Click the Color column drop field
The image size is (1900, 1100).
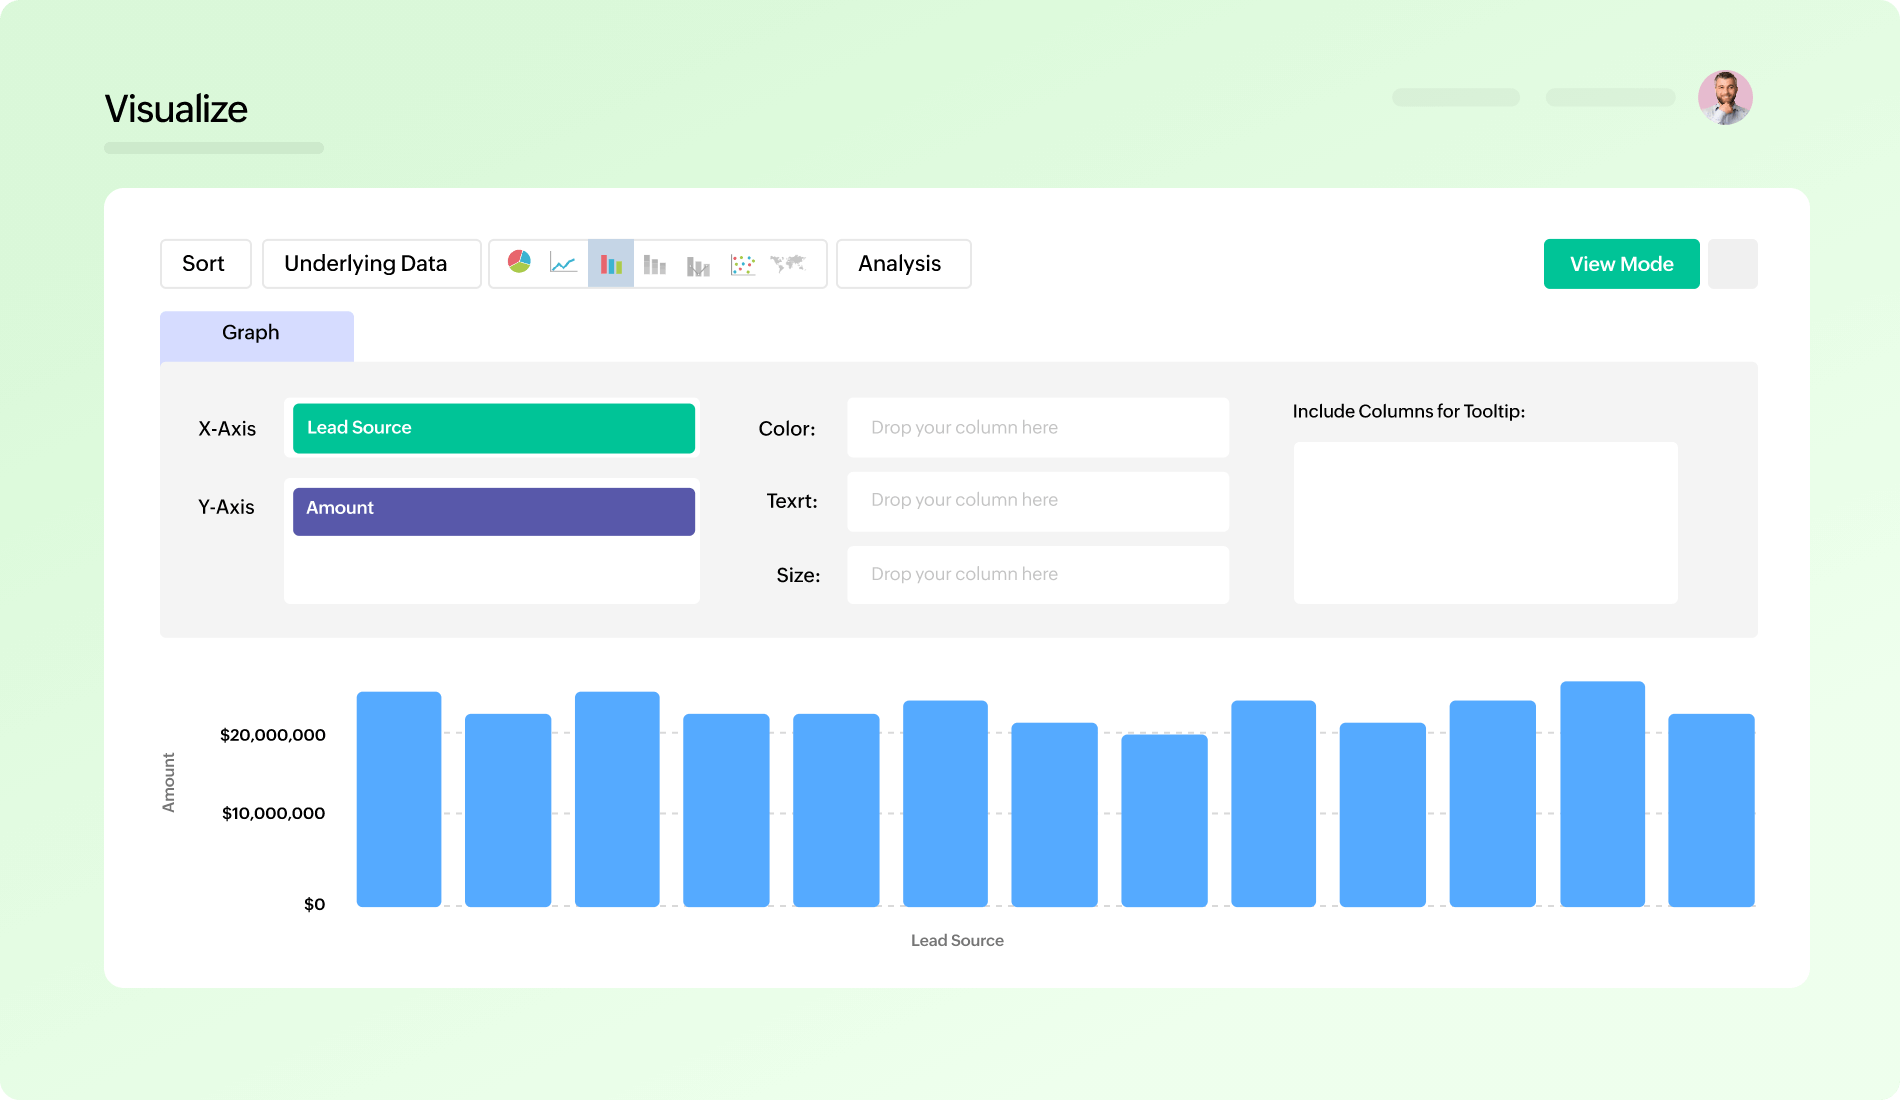pos(1038,428)
